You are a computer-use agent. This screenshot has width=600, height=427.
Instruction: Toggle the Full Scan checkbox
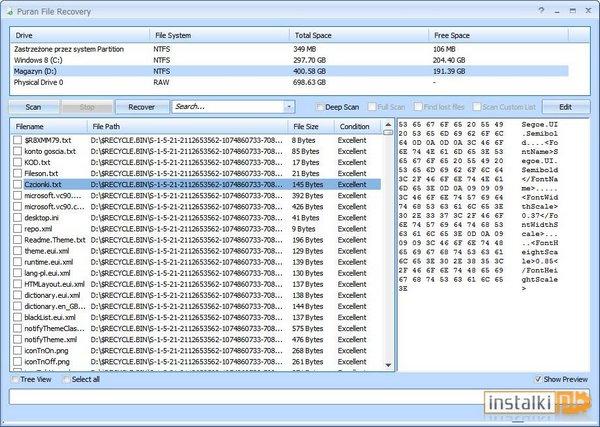[x=372, y=107]
